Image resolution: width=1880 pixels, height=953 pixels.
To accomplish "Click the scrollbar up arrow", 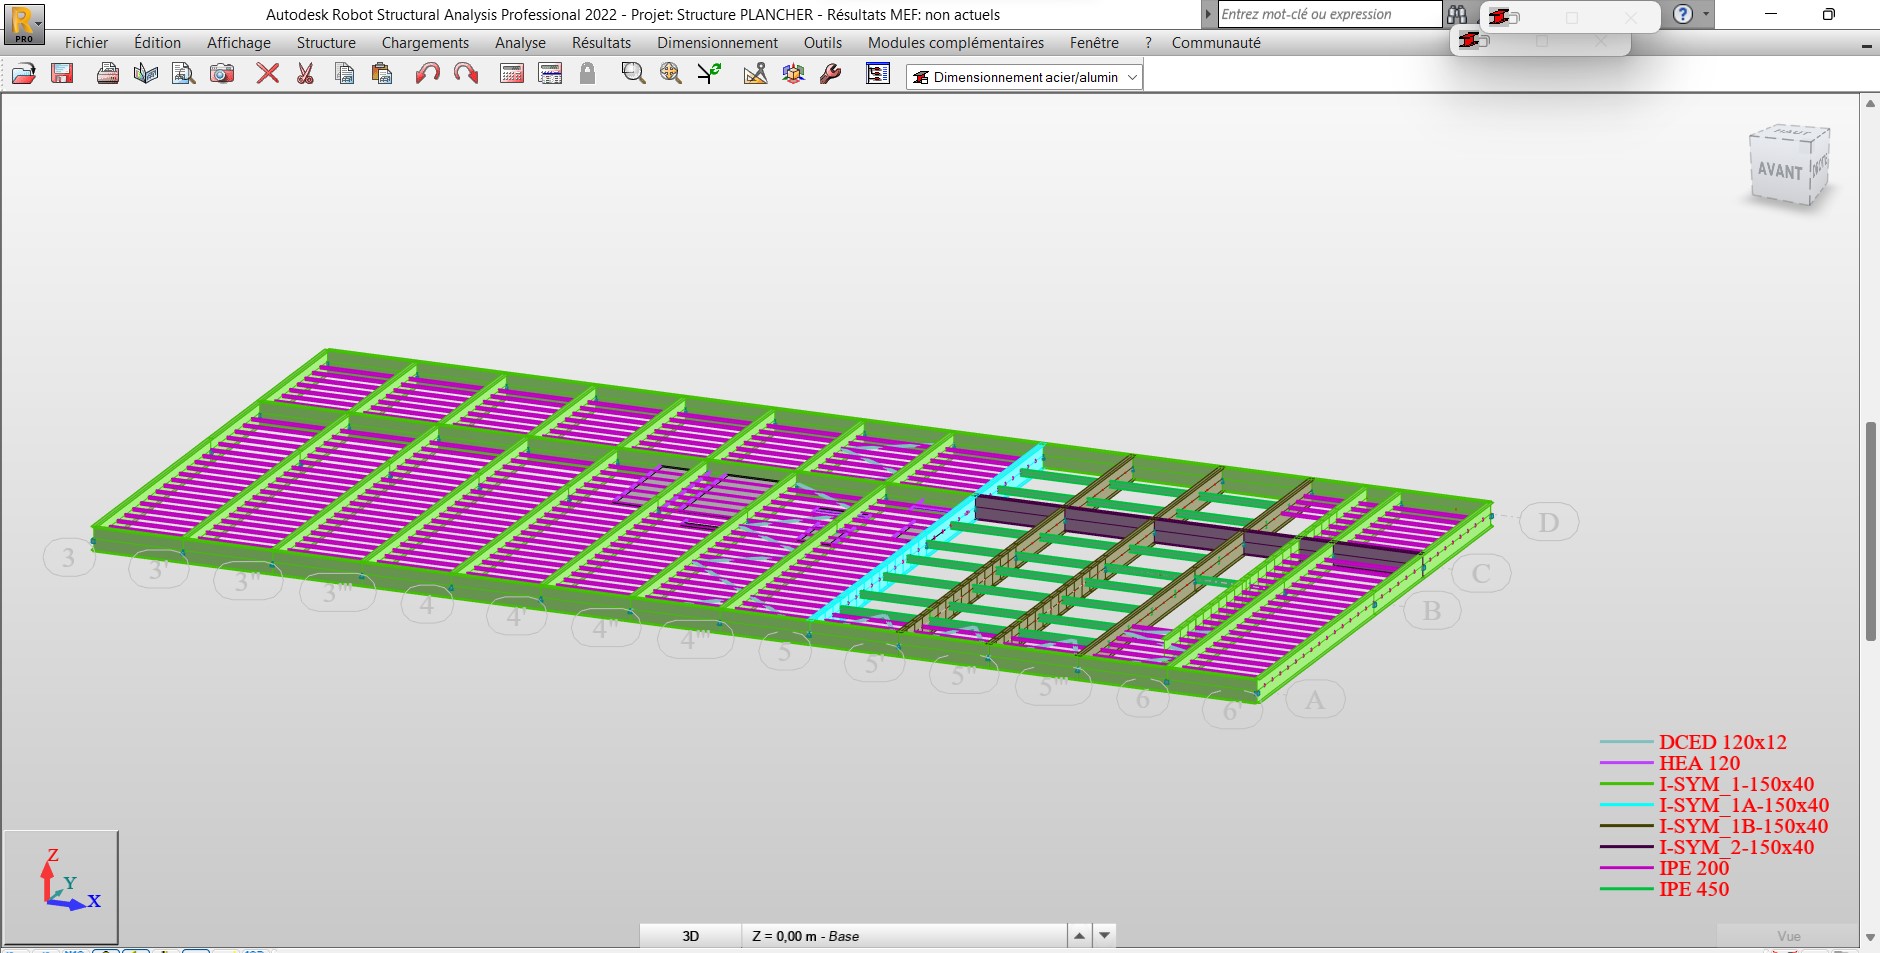I will 1870,103.
